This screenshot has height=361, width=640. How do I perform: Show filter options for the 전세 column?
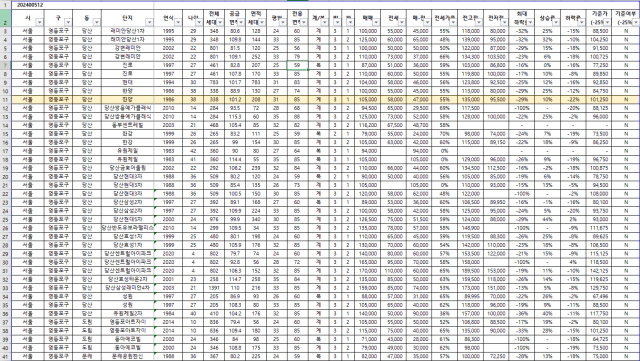pos(402,22)
